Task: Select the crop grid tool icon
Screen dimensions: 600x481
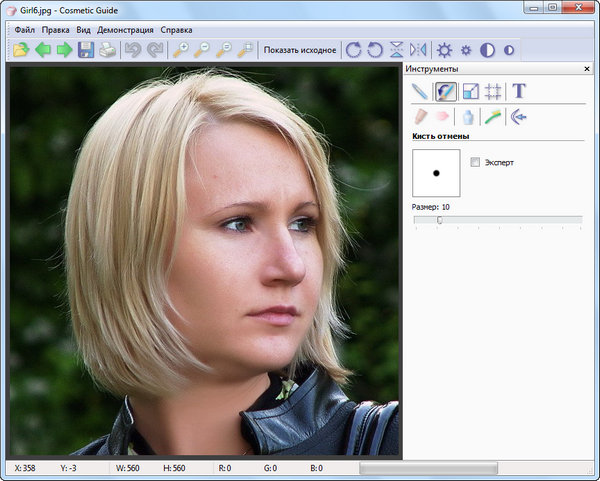Action: (493, 91)
